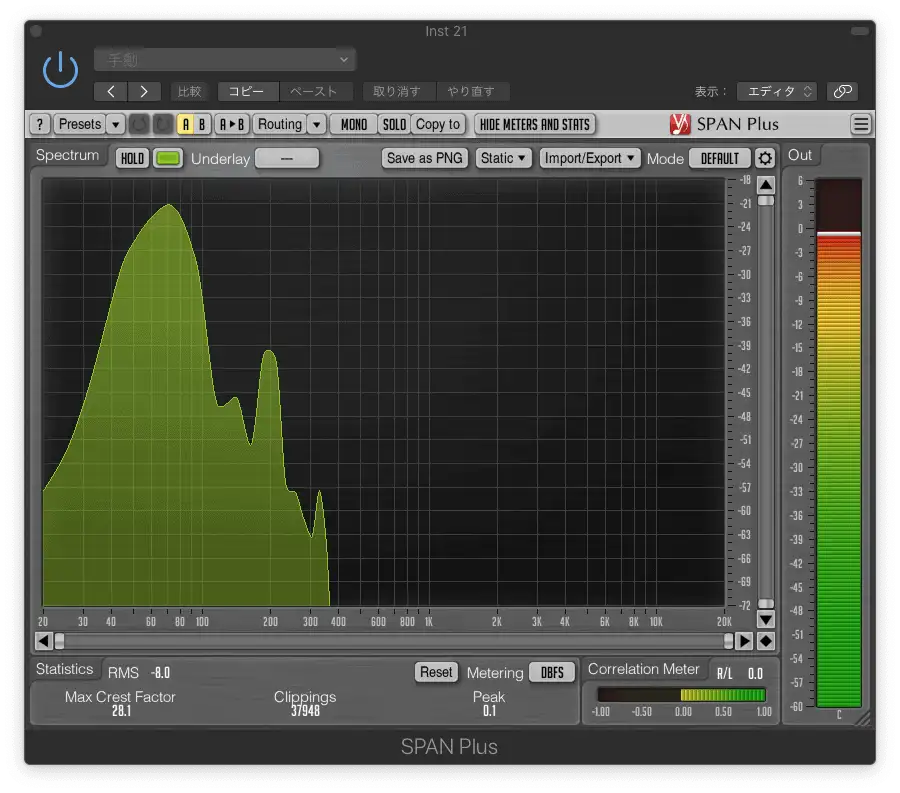The width and height of the screenshot is (900, 793).
Task: Open the Import/Export dropdown
Action: (589, 158)
